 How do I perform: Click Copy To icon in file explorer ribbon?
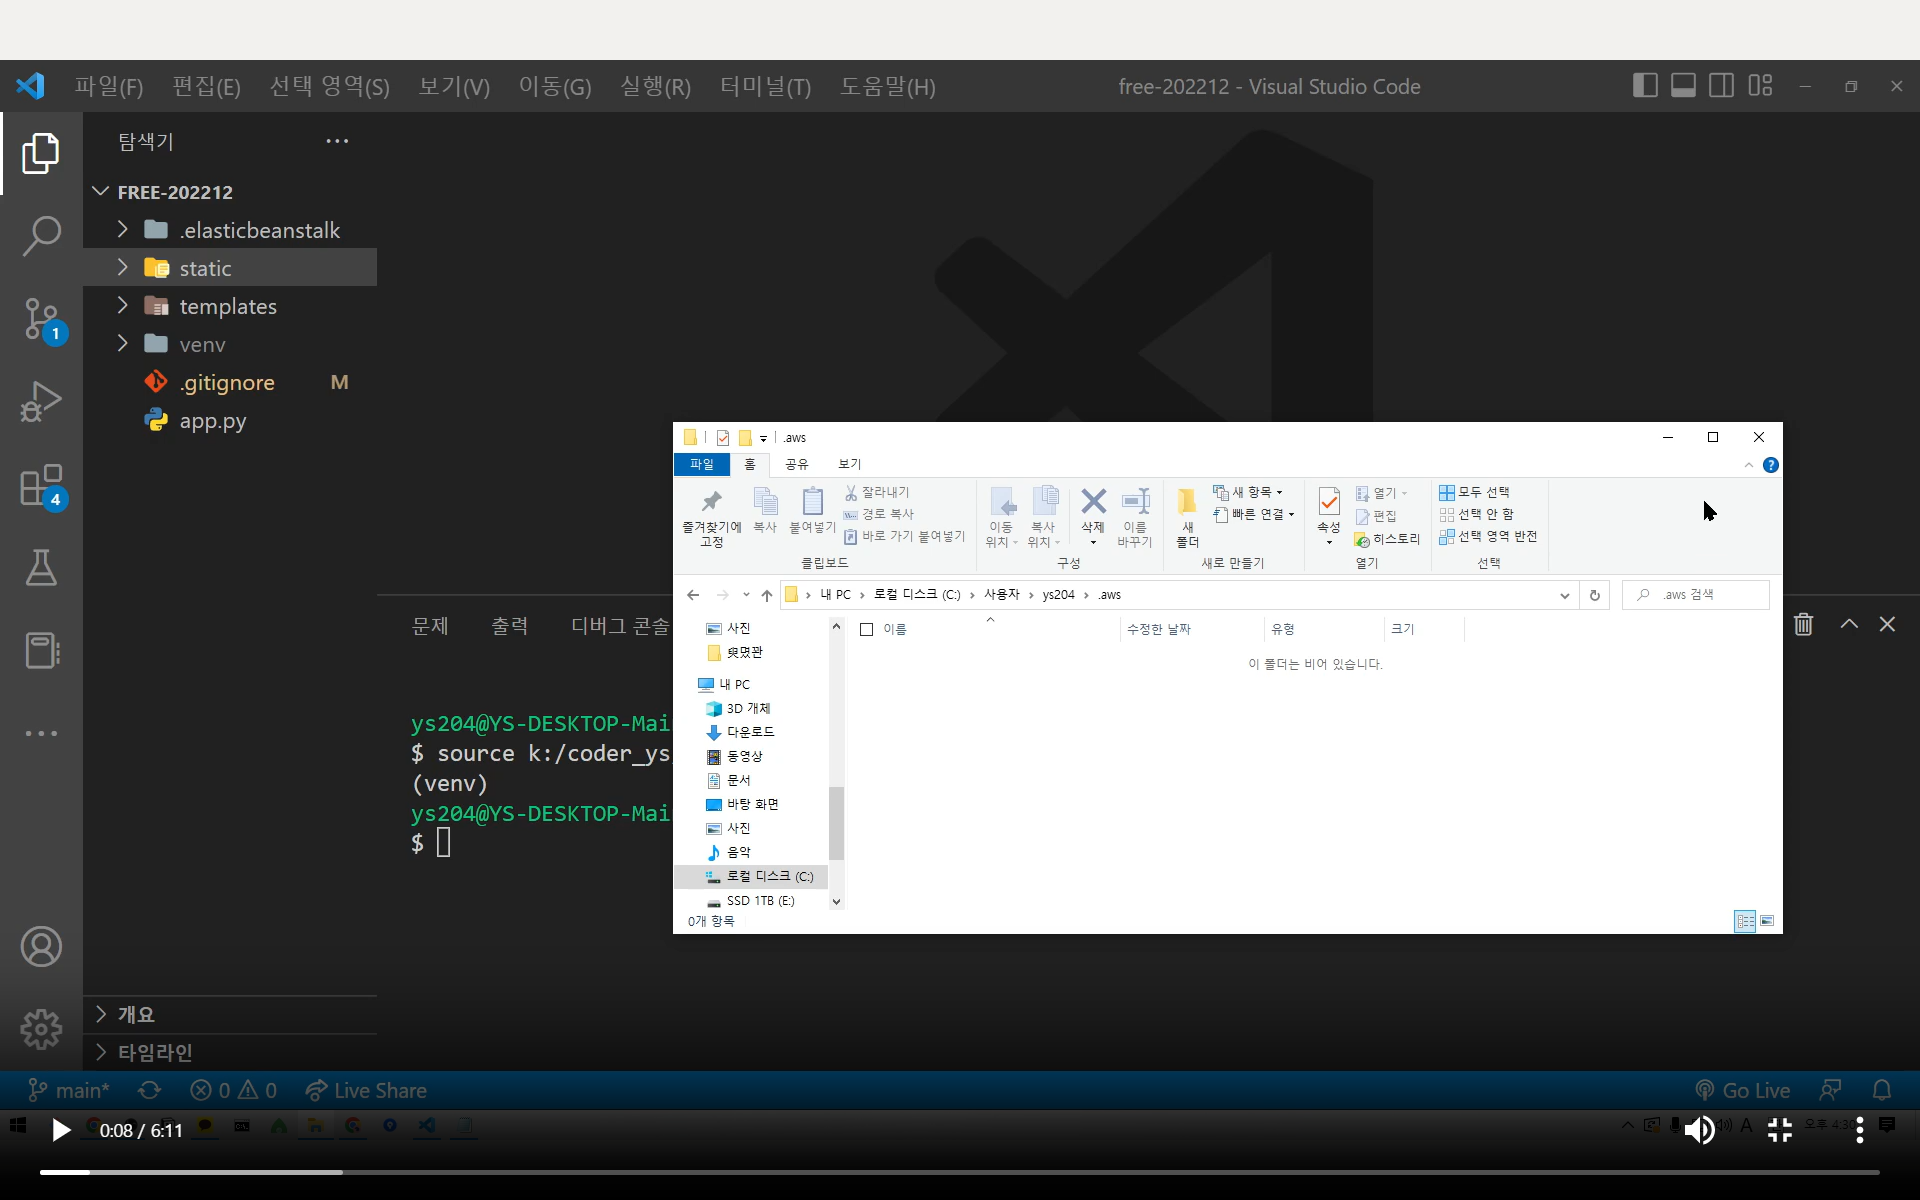coord(1044,518)
